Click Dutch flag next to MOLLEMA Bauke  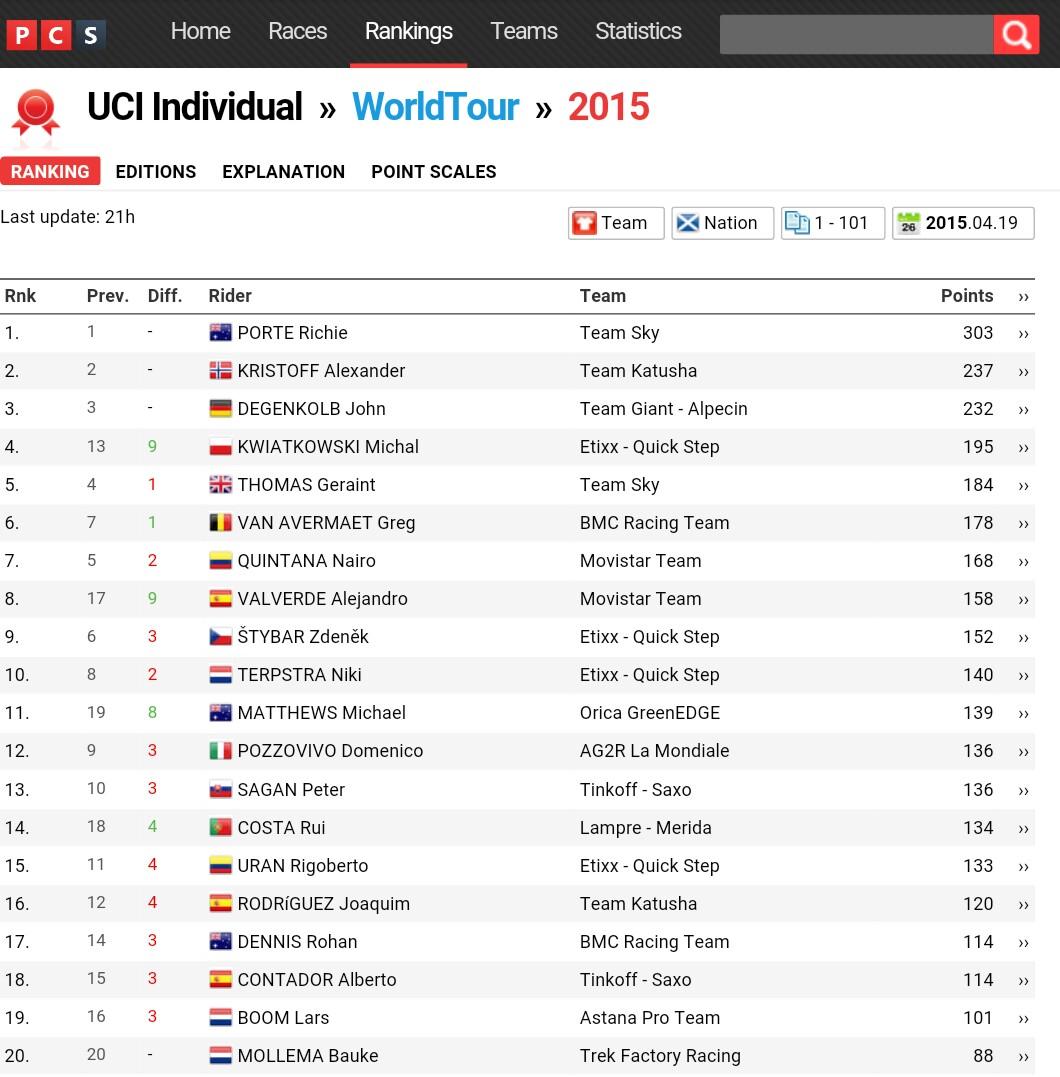pyautogui.click(x=221, y=1056)
